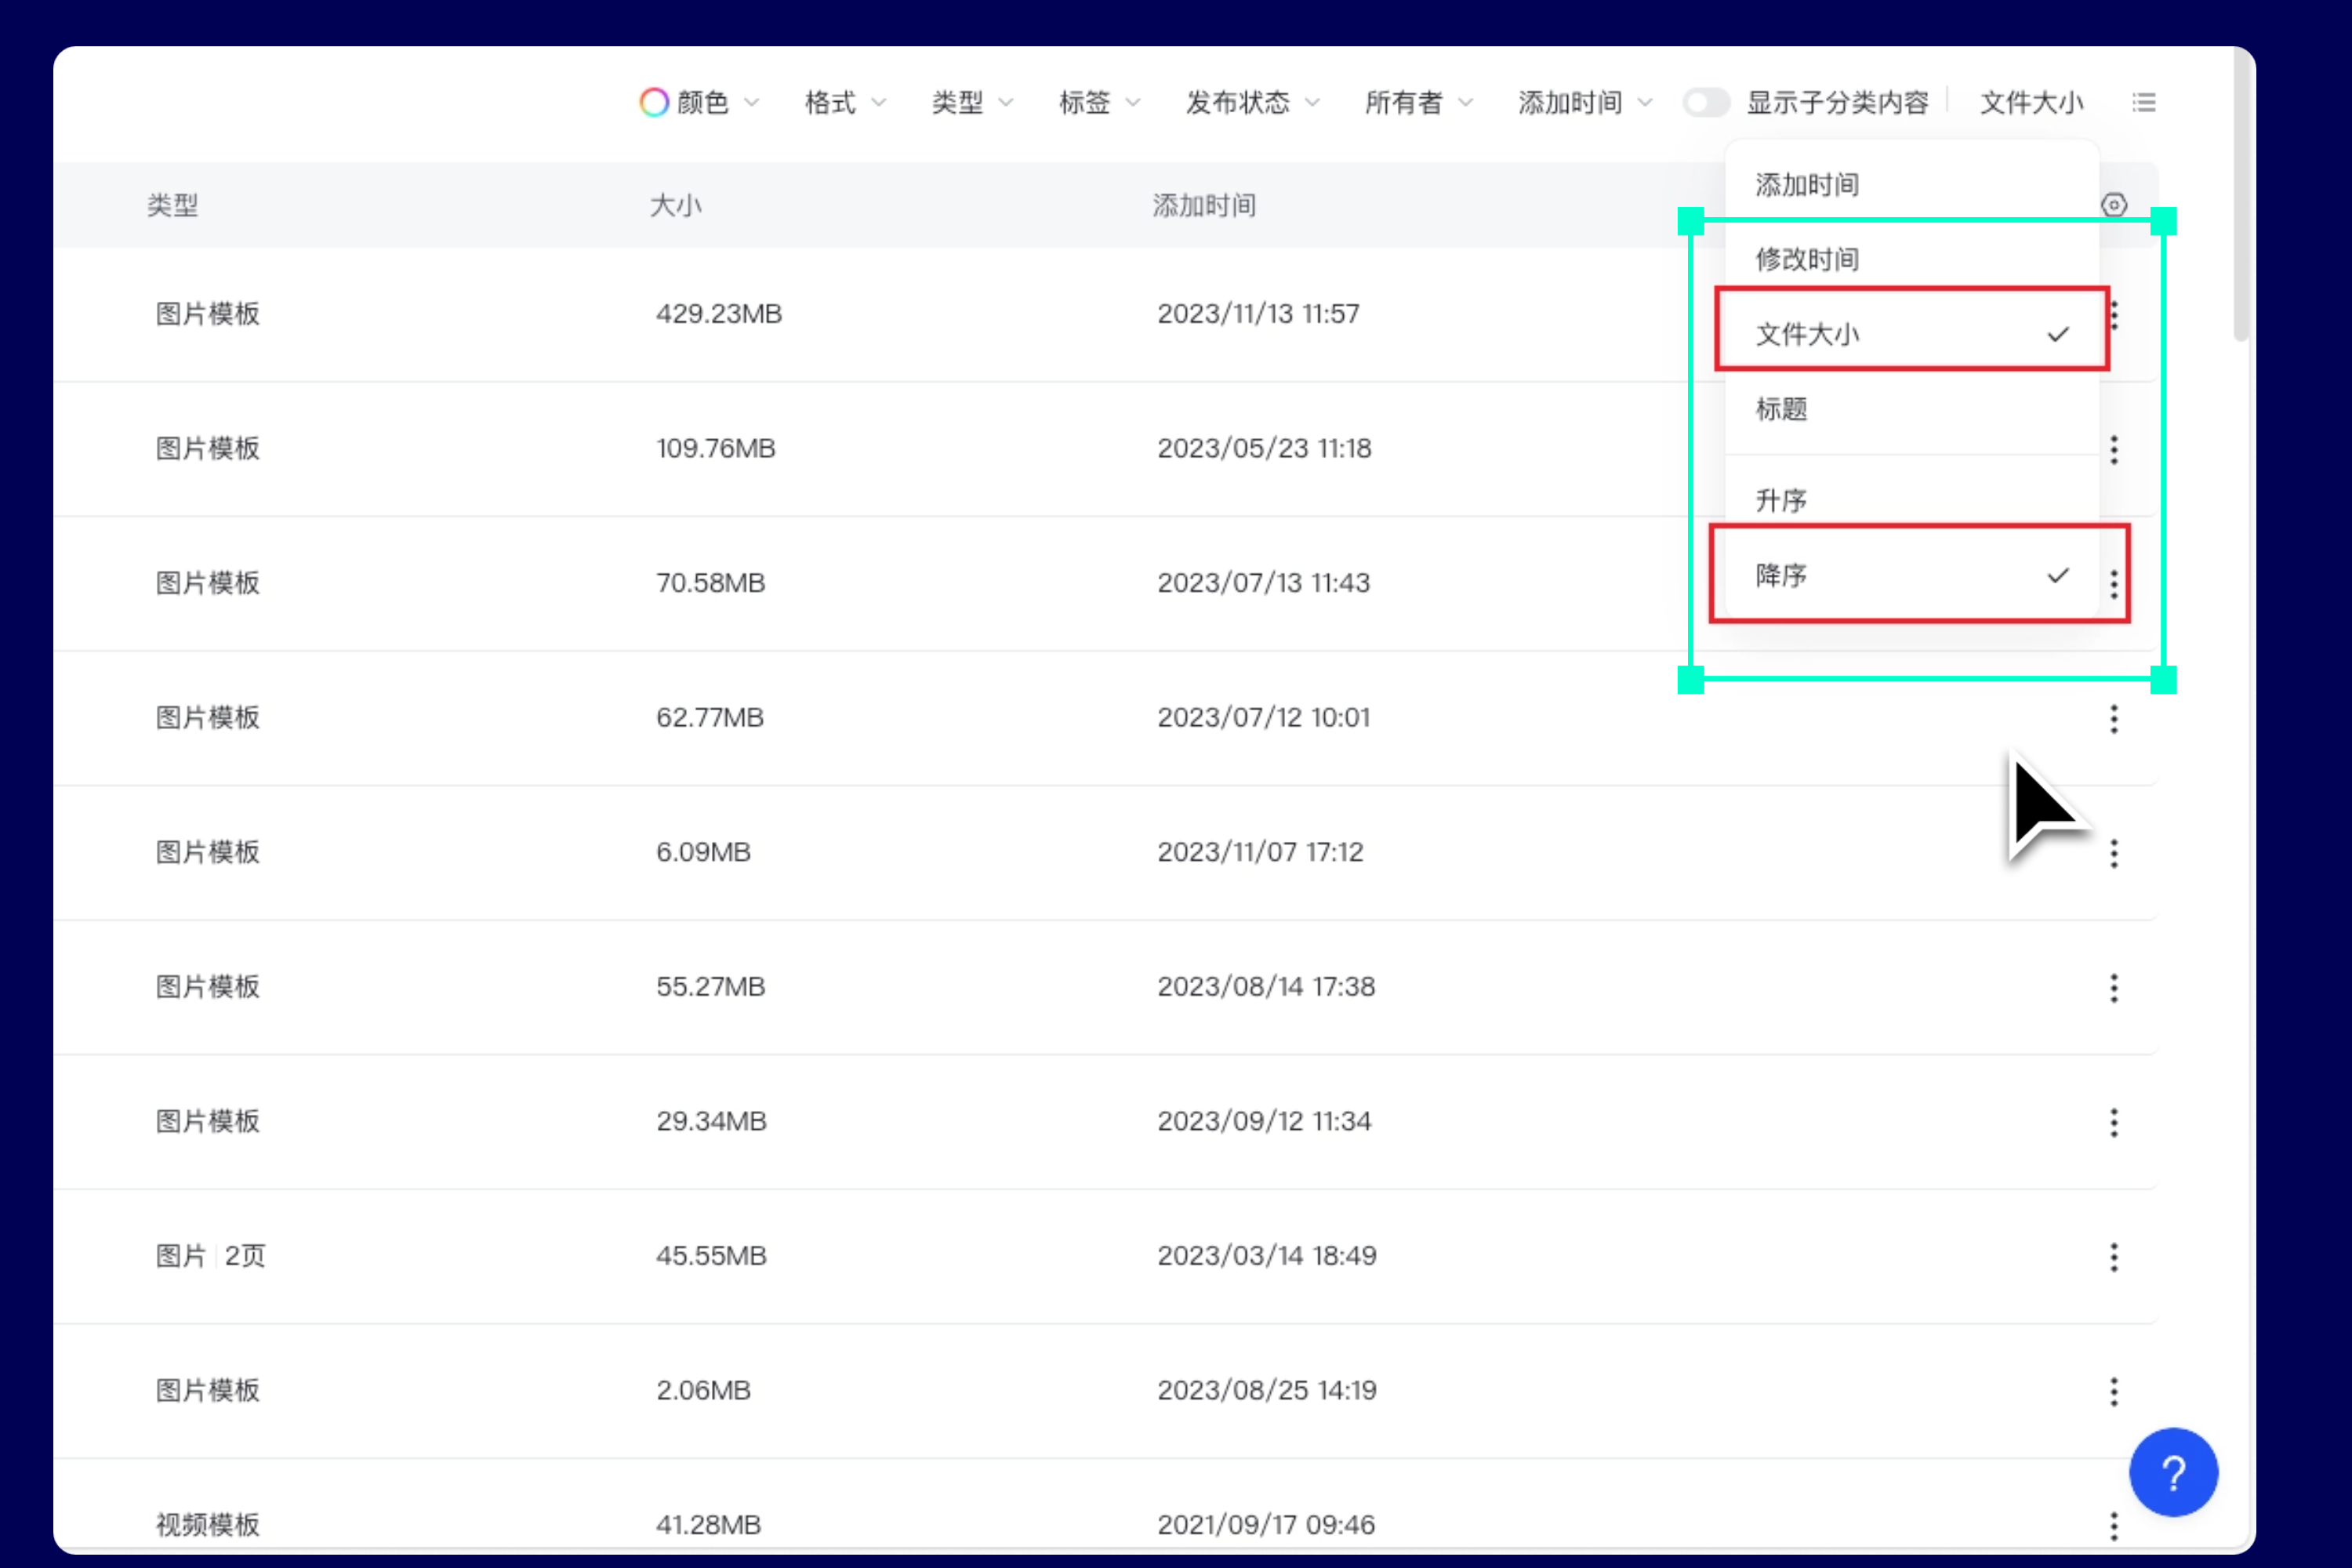Viewport: 2352px width, 1568px height.
Task: Switch layout with the list view icon
Action: [x=2144, y=102]
